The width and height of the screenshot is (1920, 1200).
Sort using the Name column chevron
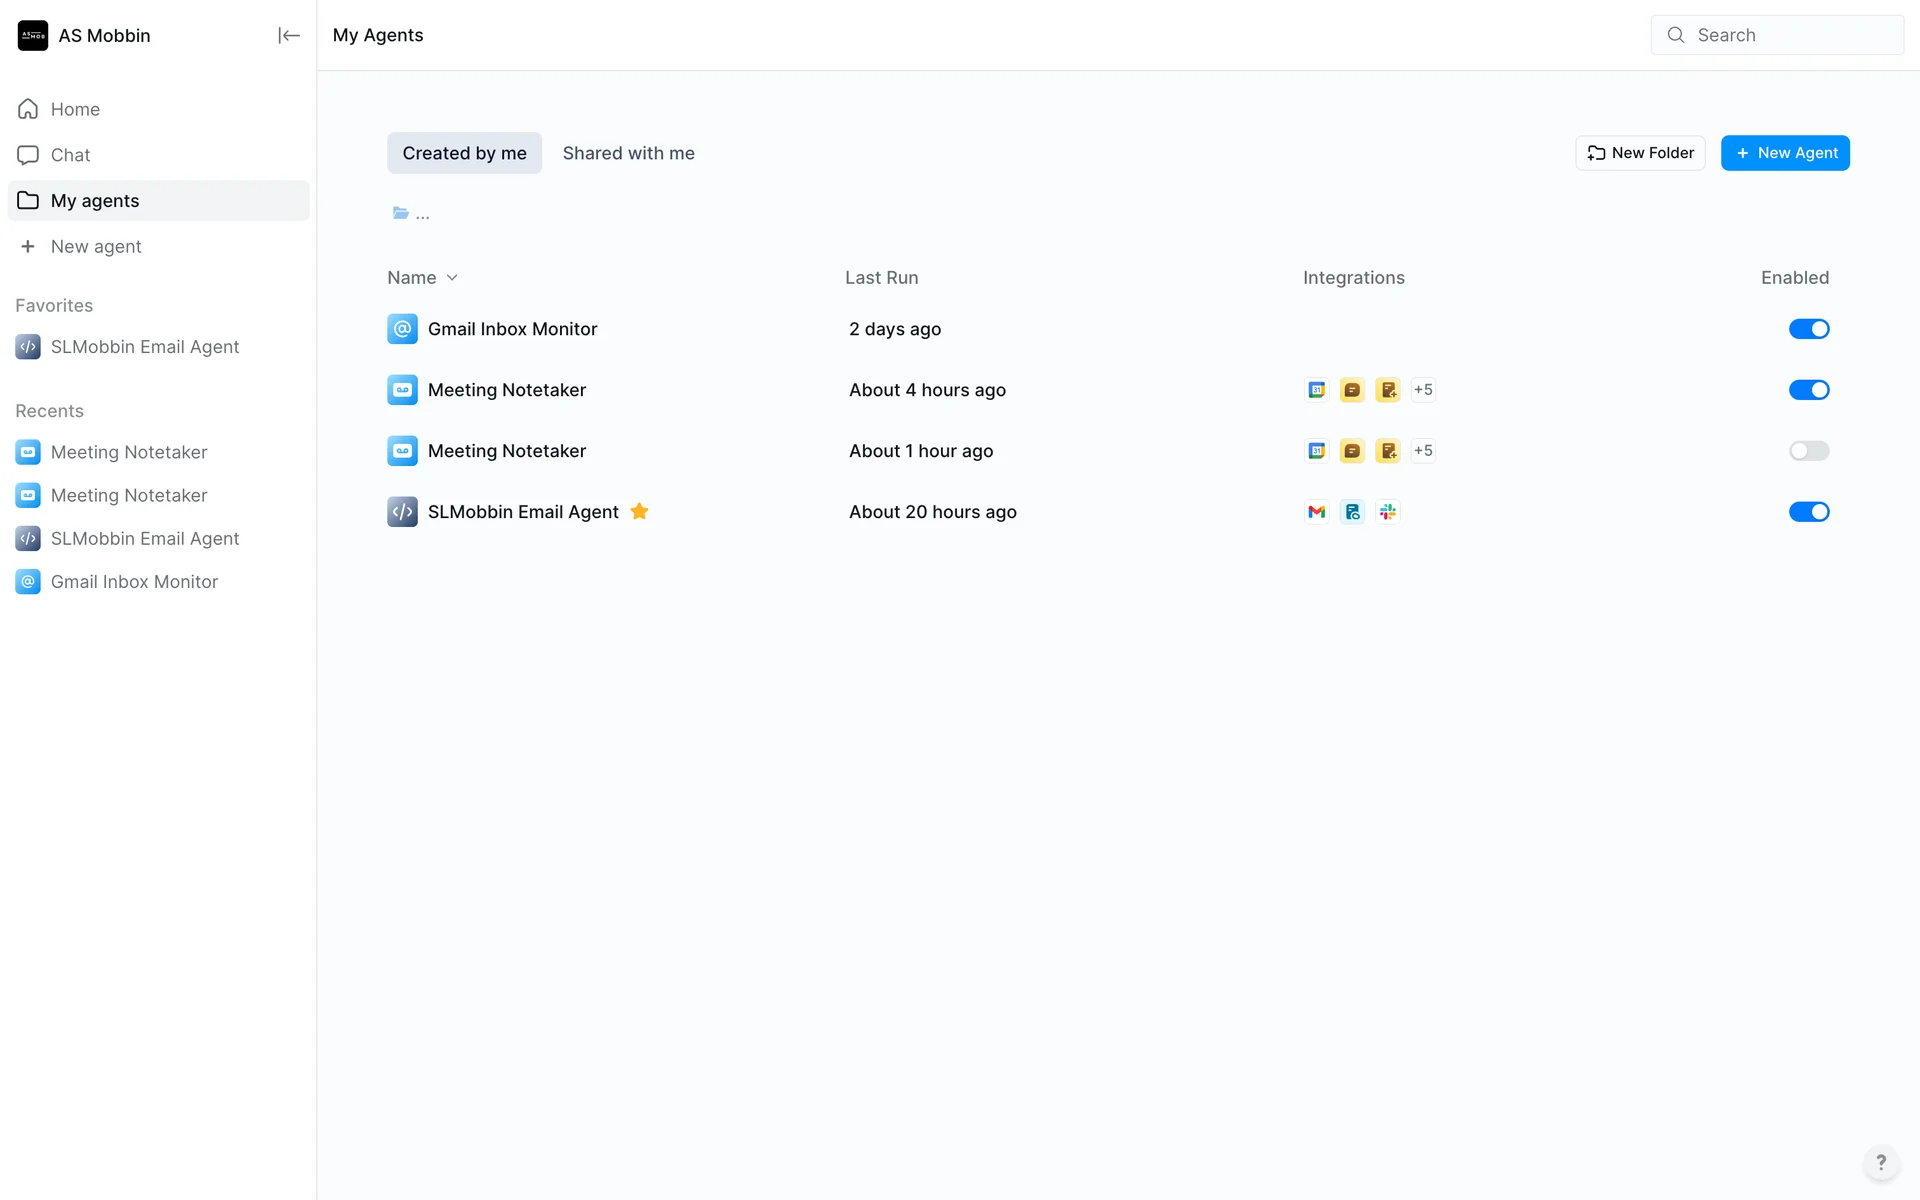[452, 278]
